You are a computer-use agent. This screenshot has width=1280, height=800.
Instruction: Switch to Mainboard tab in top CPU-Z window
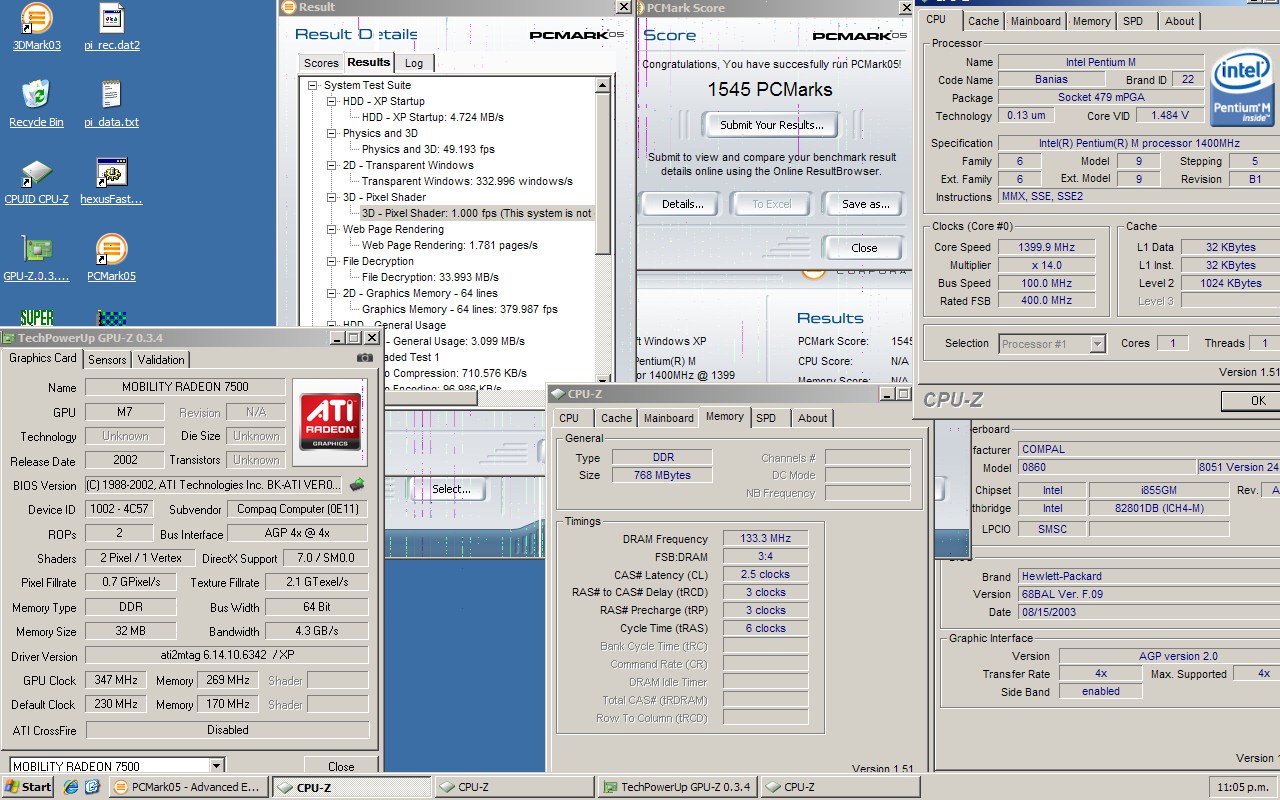coord(1035,21)
